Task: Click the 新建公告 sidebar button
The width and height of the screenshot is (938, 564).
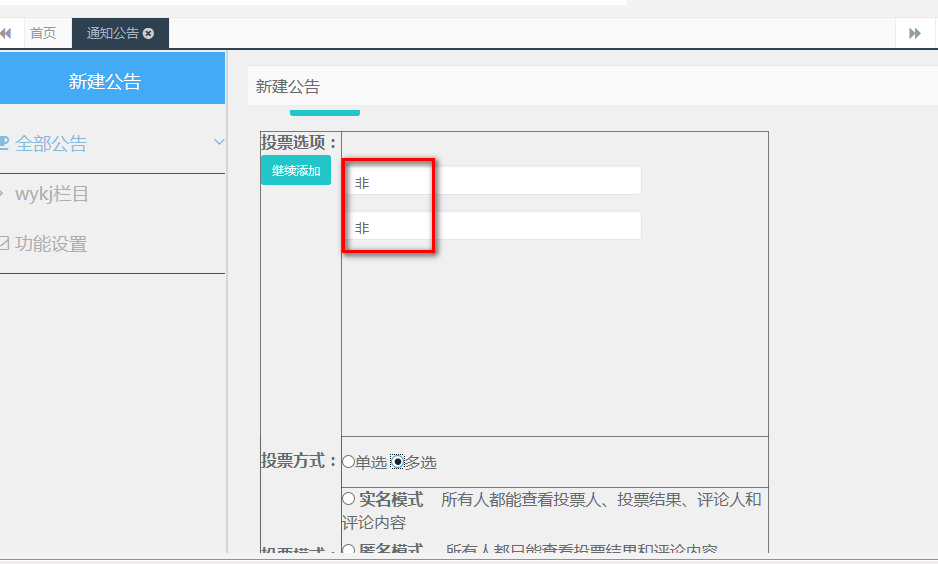Action: point(112,78)
